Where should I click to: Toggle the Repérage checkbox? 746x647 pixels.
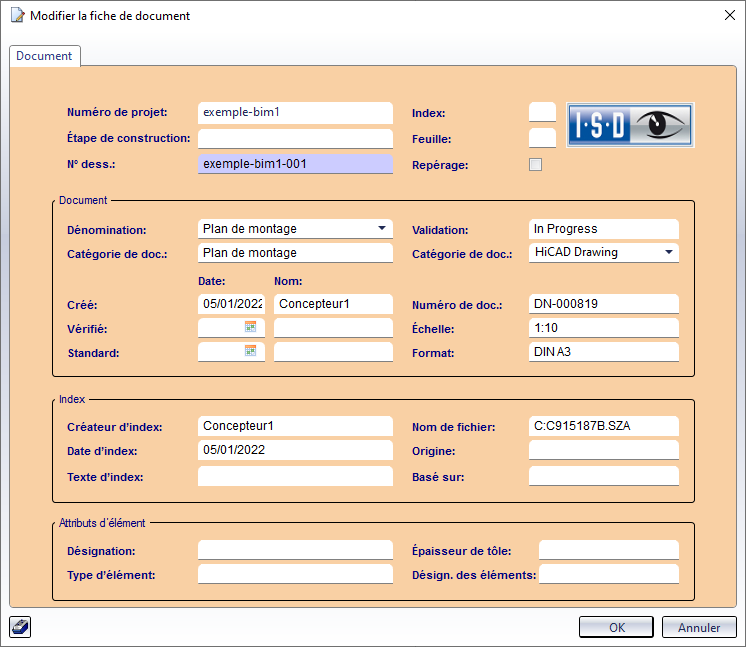click(x=536, y=164)
